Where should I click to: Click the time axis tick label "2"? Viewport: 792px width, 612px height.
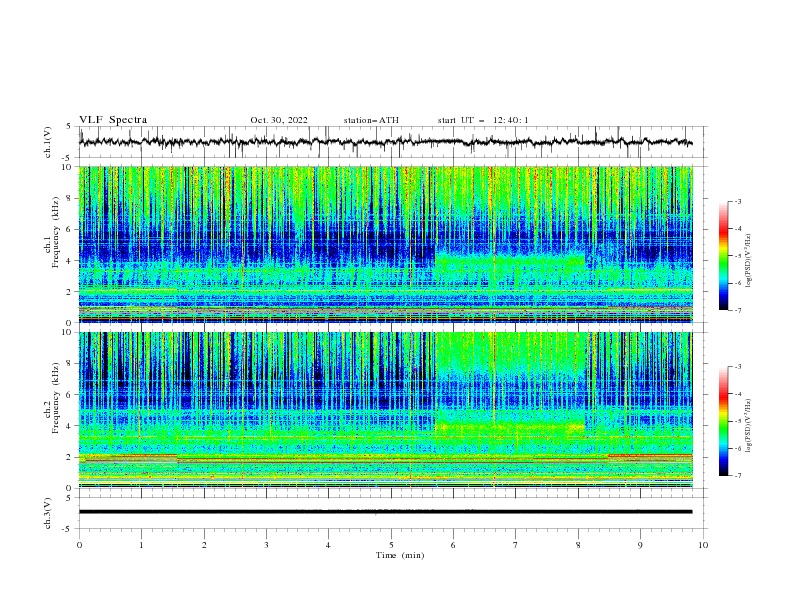[x=204, y=545]
